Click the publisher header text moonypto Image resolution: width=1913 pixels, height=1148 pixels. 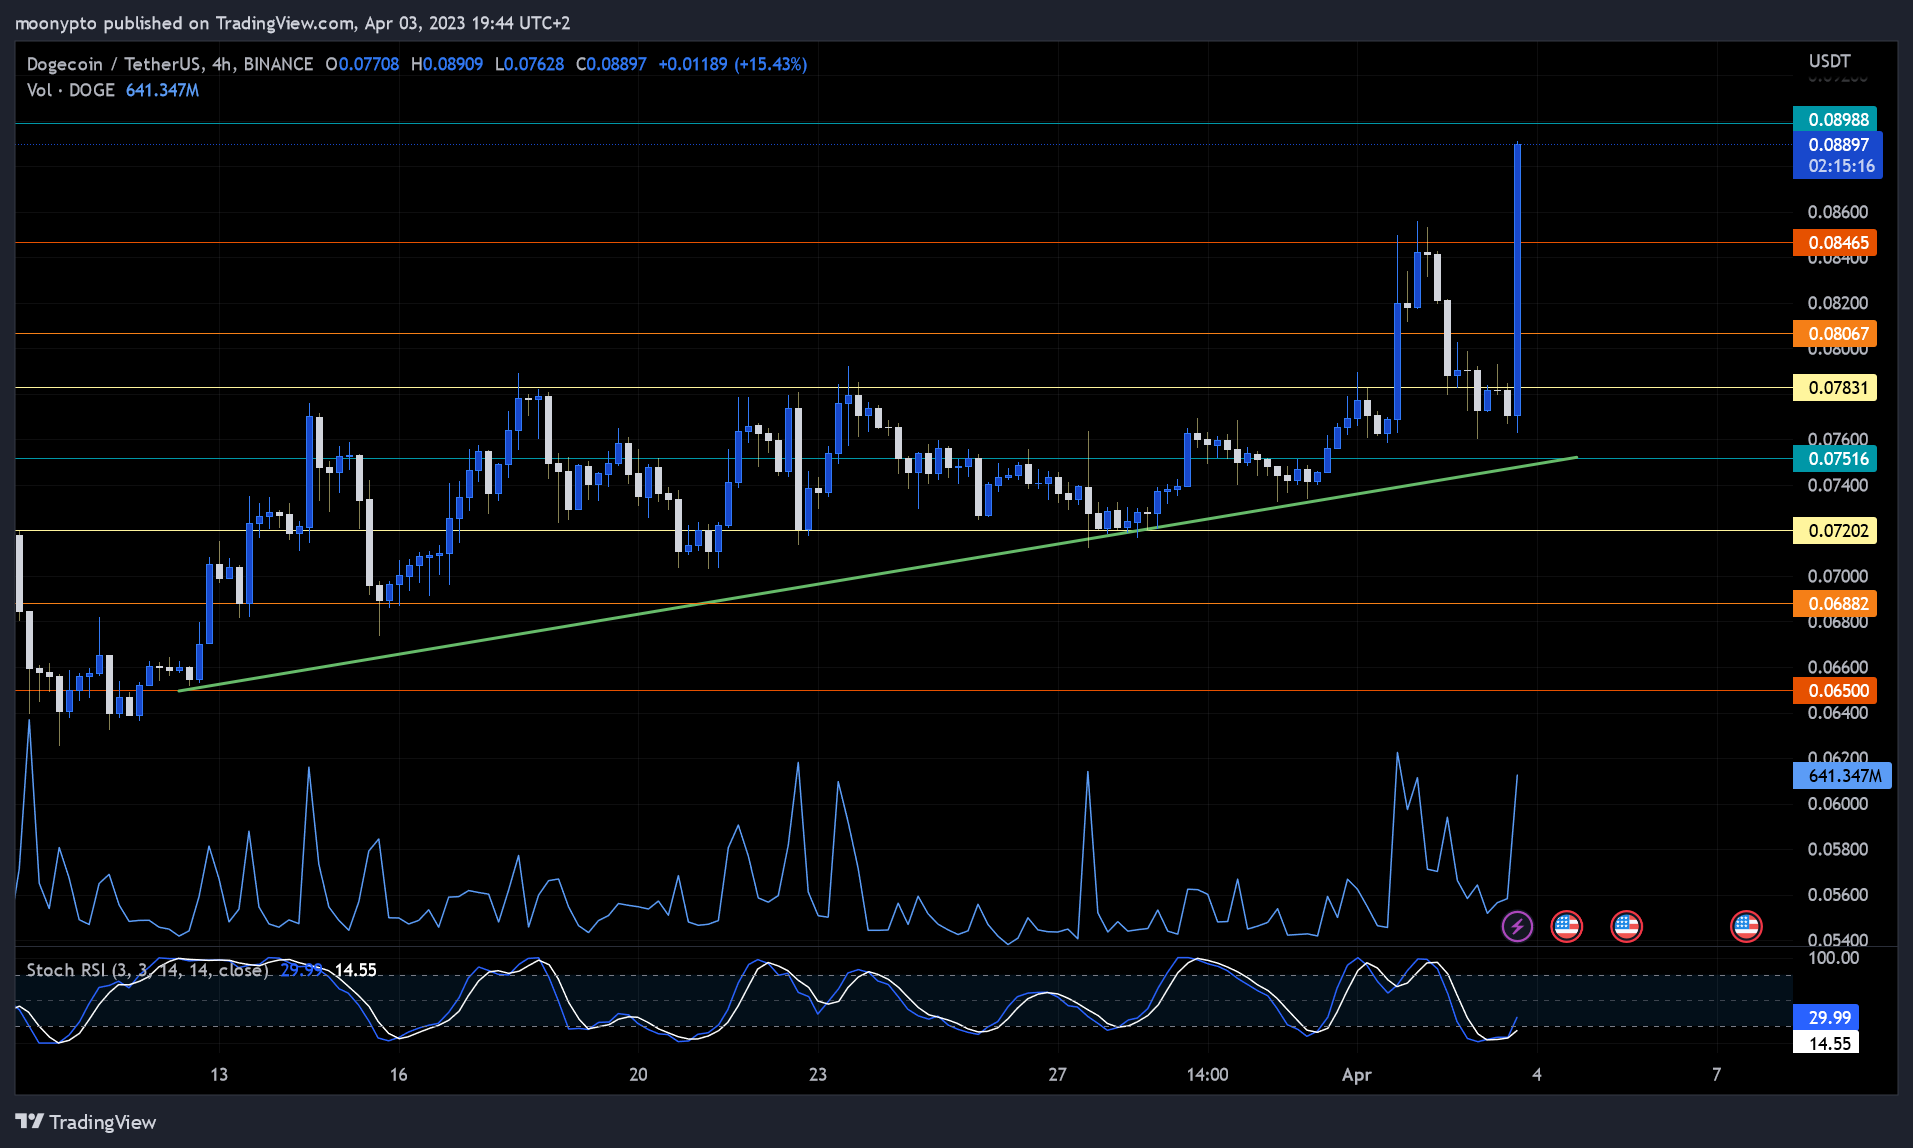(x=57, y=23)
